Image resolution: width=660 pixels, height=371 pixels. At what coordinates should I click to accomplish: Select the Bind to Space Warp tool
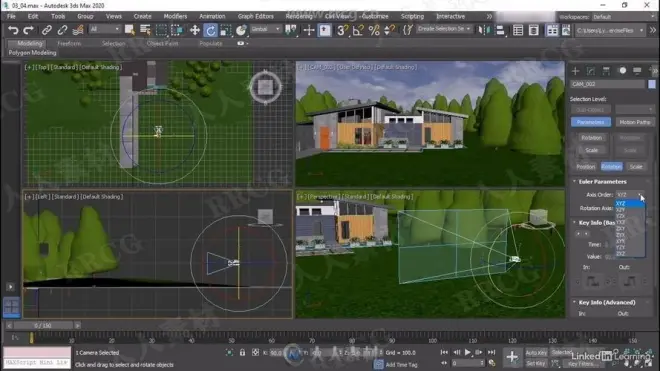pyautogui.click(x=78, y=30)
